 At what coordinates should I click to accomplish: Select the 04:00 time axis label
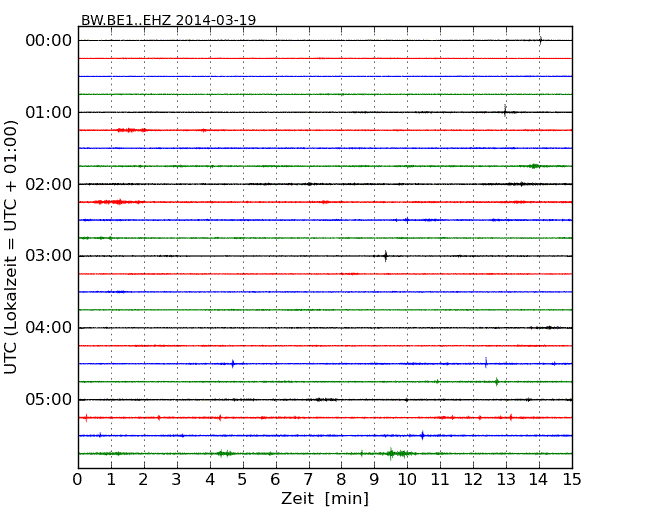pyautogui.click(x=49, y=328)
